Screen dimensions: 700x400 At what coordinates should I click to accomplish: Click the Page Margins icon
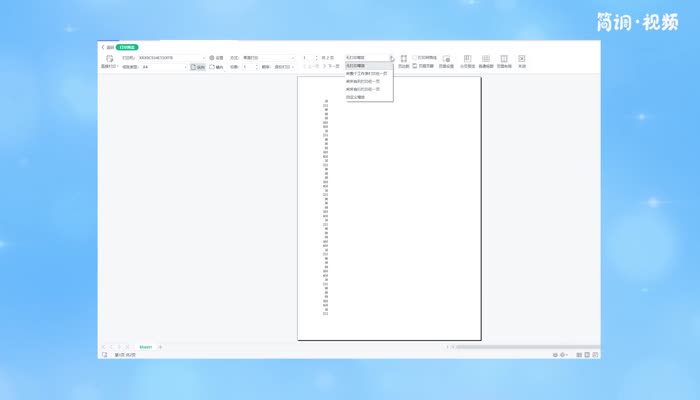pyautogui.click(x=404, y=60)
